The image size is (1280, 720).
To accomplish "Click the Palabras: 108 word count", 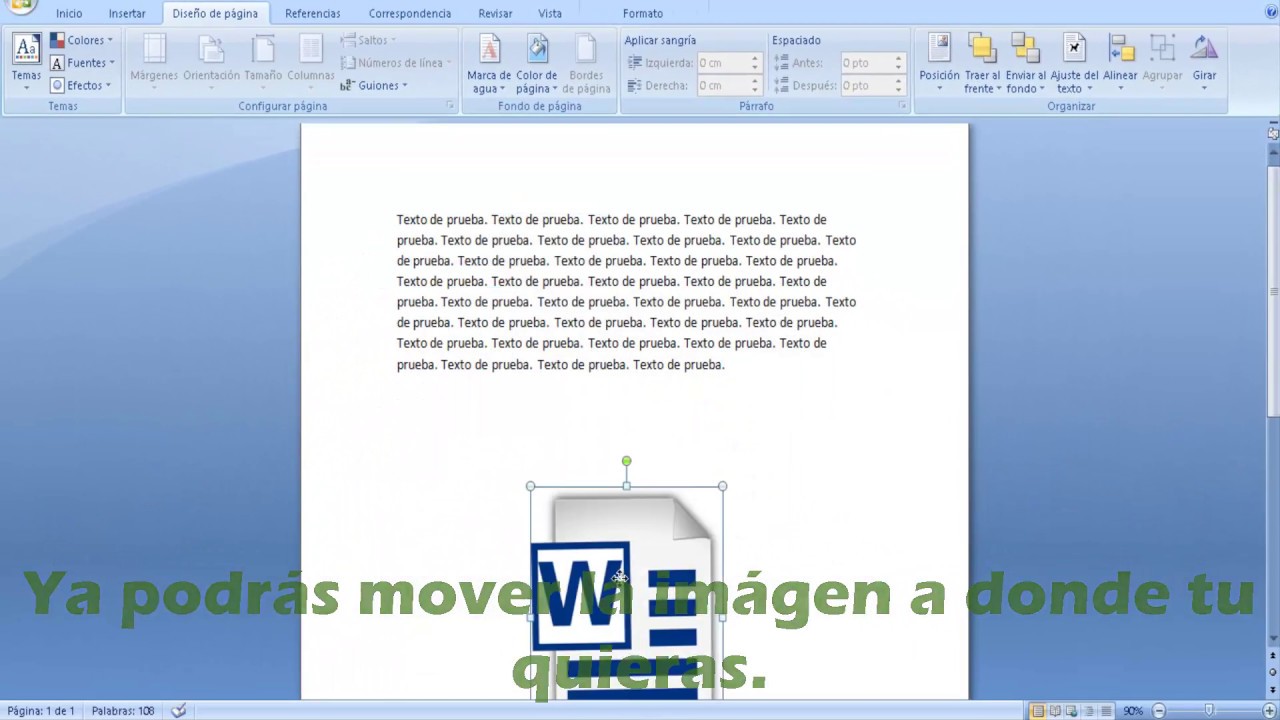I will (x=123, y=711).
